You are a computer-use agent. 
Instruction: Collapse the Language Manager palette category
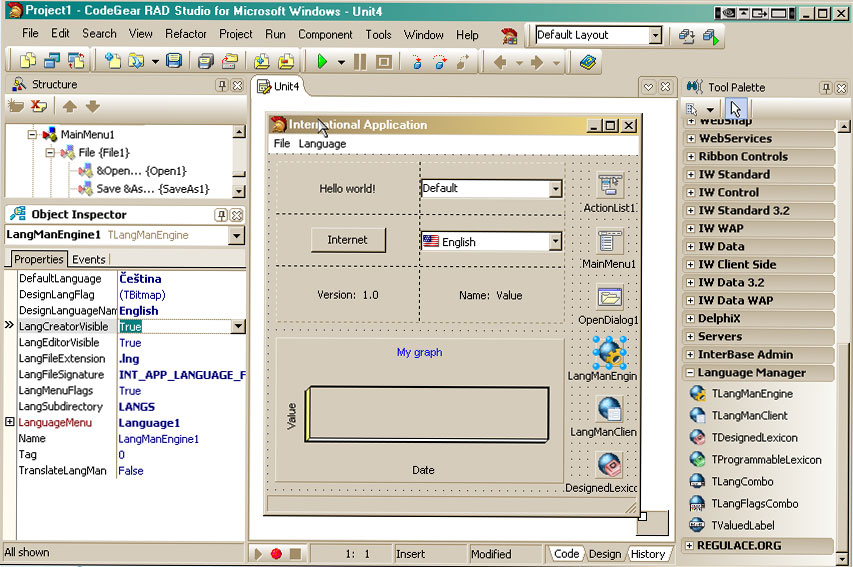coord(691,373)
